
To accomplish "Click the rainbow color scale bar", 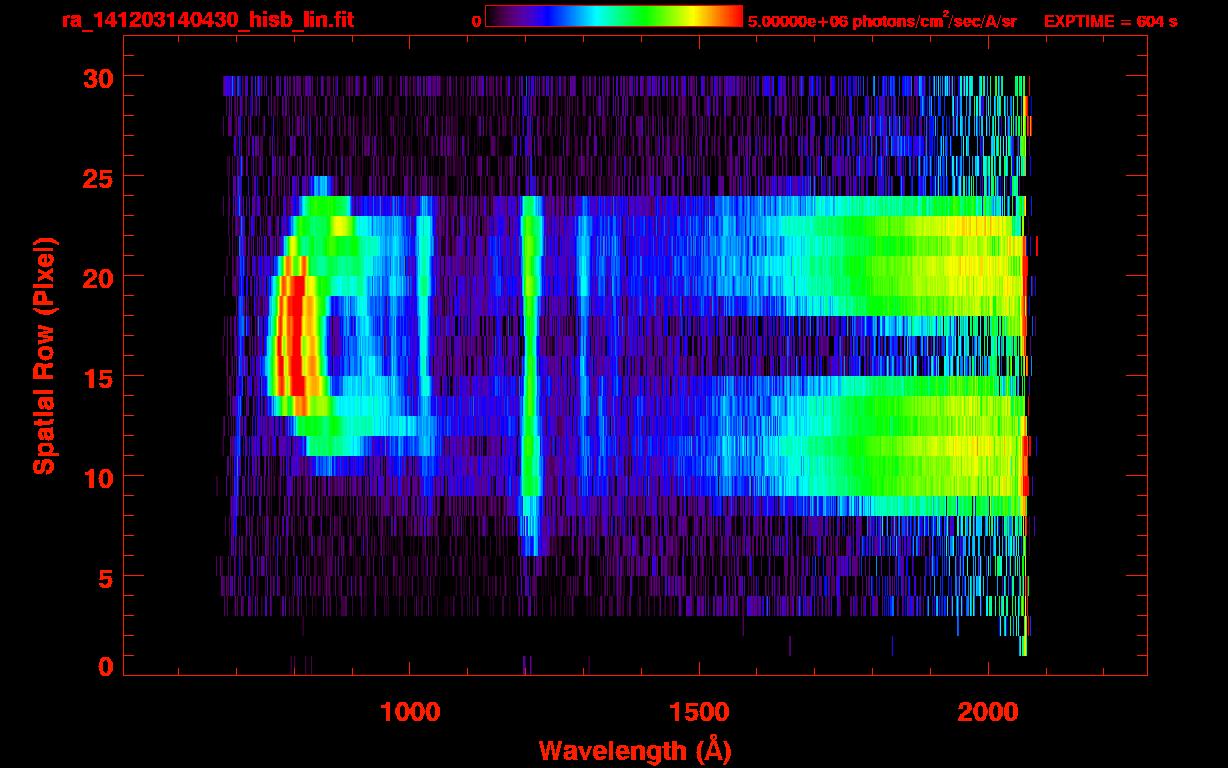I will point(614,16).
